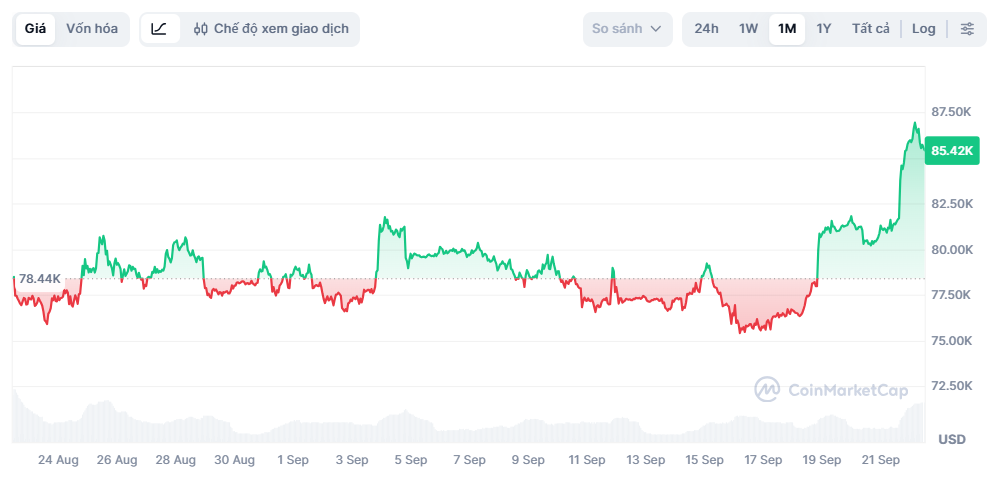Click the USD currency label
This screenshot has width=1001, height=487.
952,439
